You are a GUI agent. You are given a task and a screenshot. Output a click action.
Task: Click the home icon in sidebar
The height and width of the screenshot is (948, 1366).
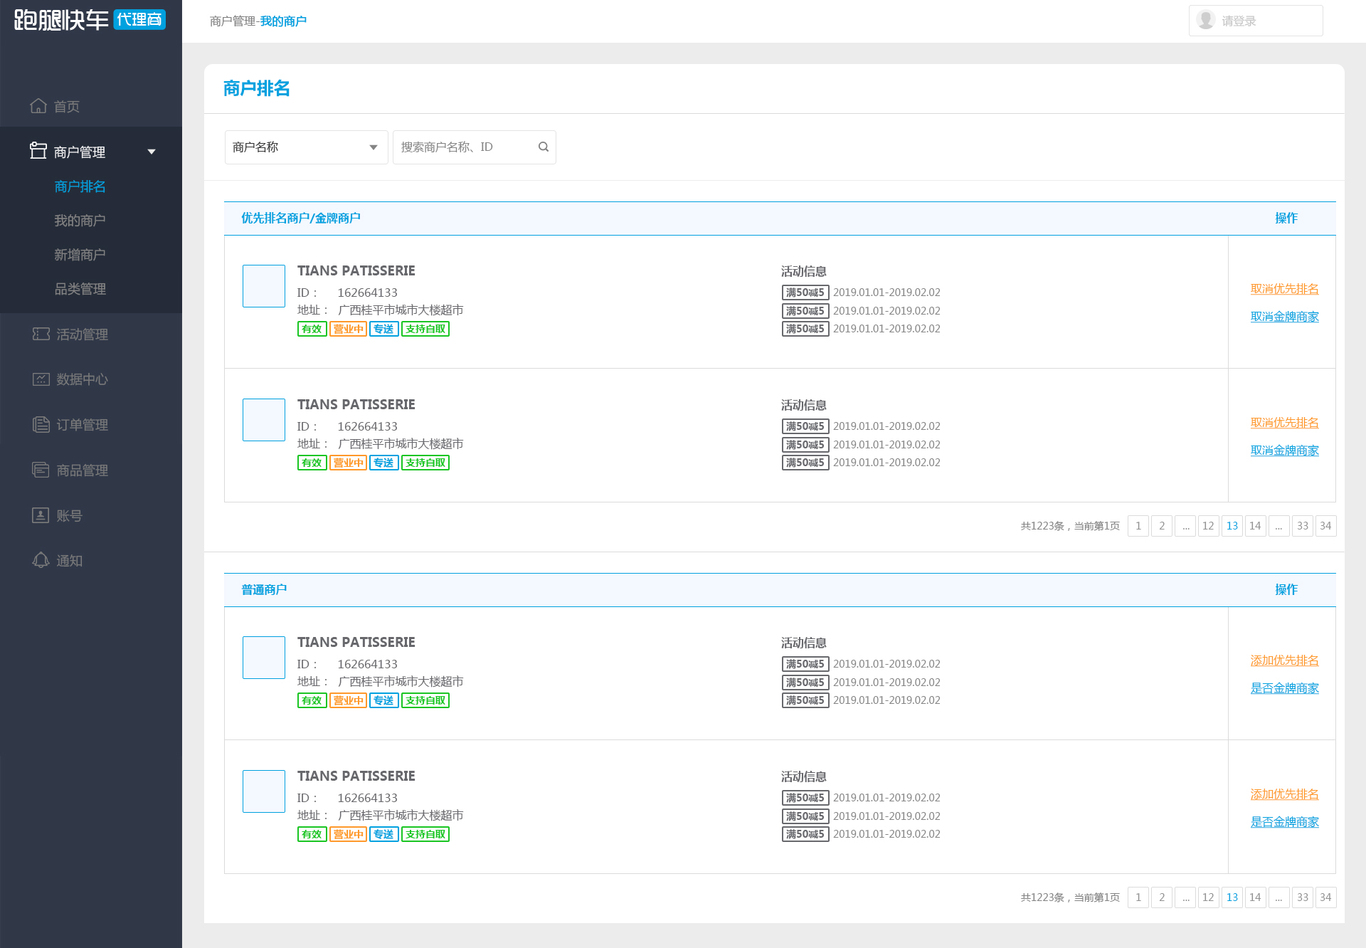tap(39, 106)
